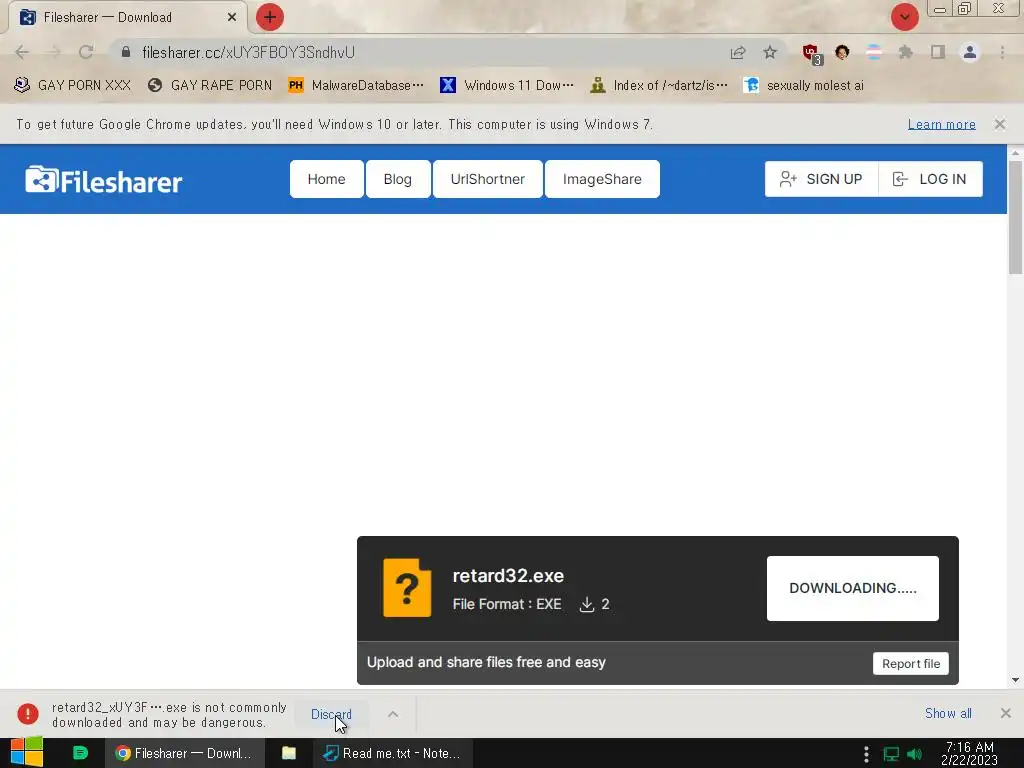
Task: Discard the dangerous download
Action: pos(331,714)
